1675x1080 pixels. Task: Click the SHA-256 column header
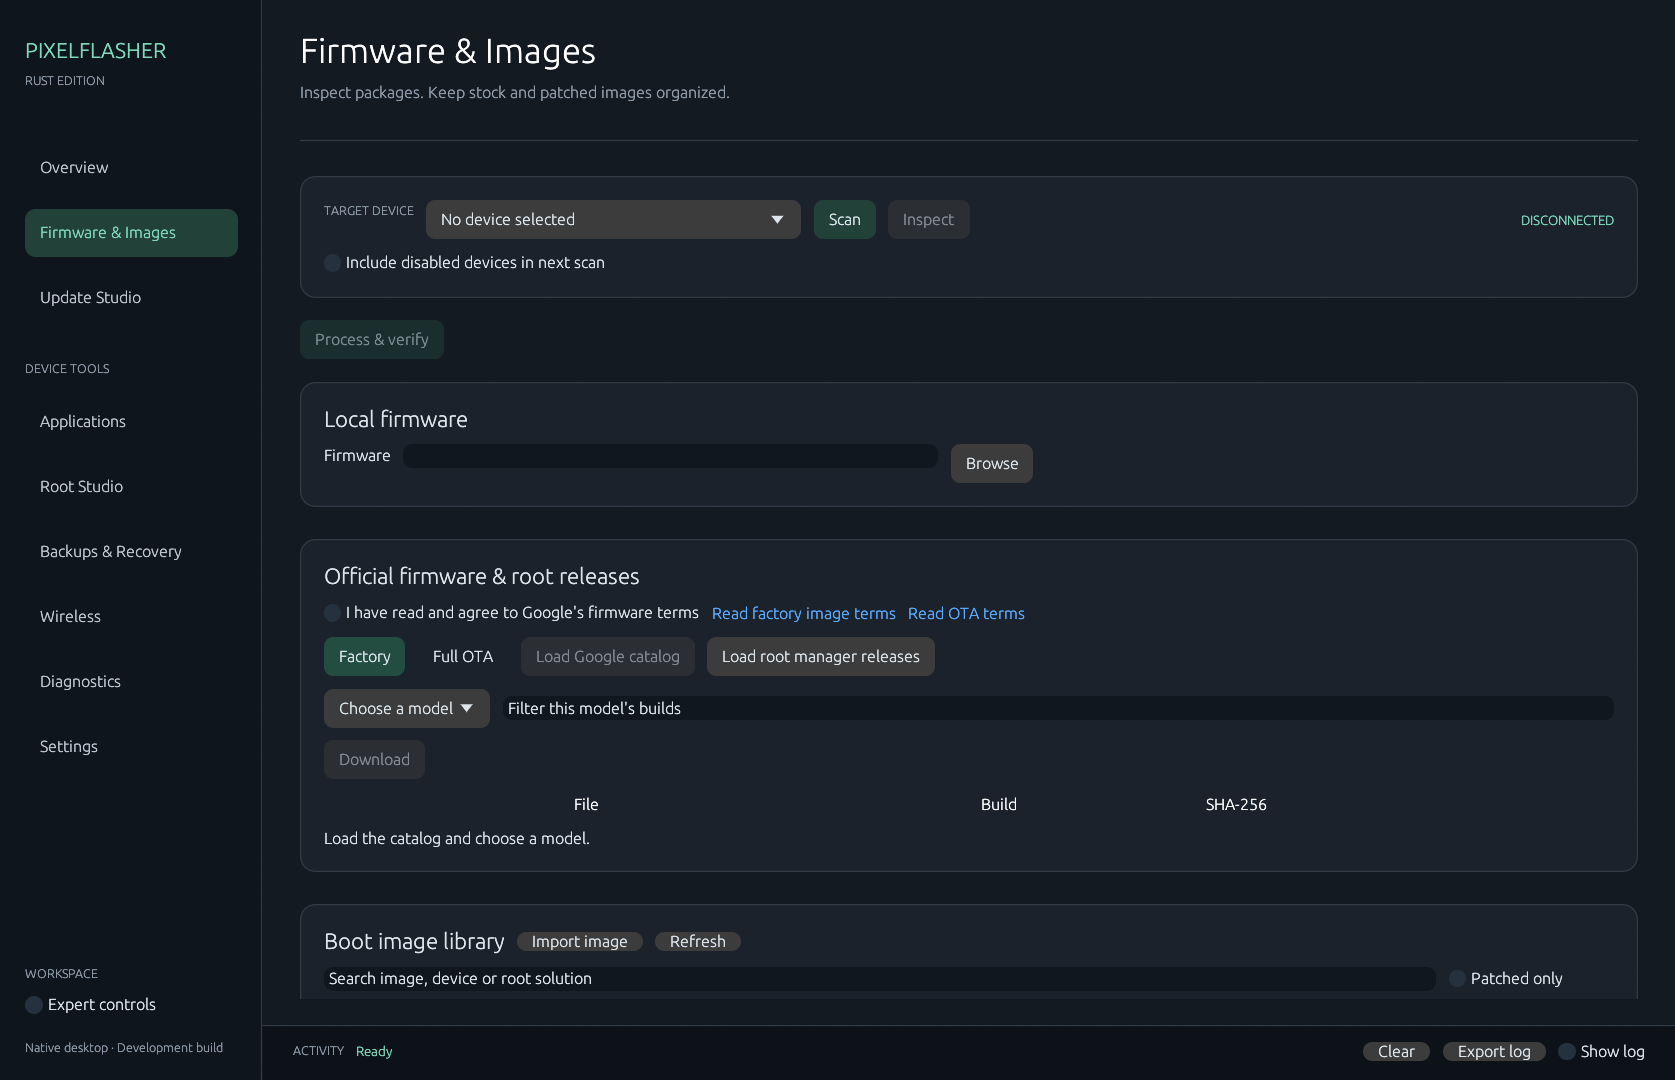[1236, 805]
